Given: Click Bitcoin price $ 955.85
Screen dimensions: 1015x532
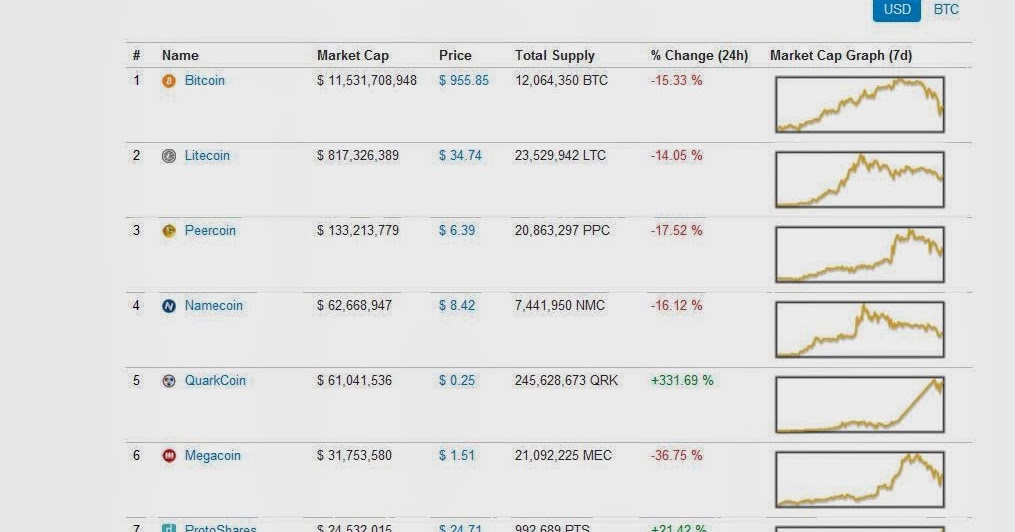Looking at the screenshot, I should click(464, 80).
